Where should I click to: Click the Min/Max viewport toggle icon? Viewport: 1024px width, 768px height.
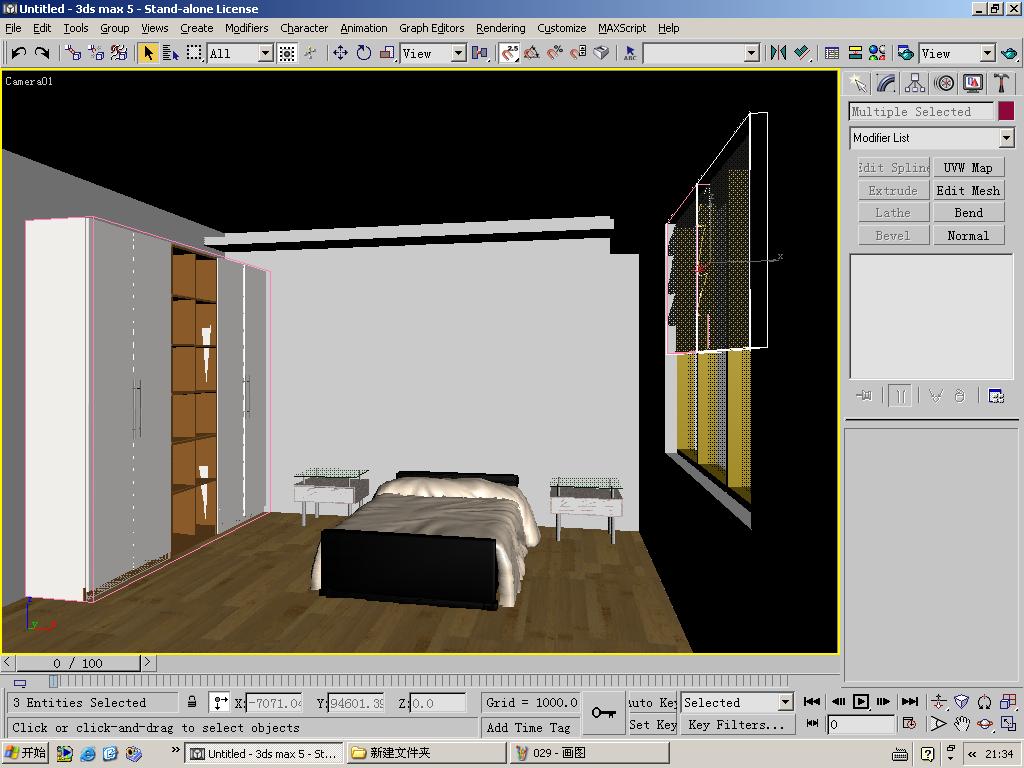(x=1008, y=724)
